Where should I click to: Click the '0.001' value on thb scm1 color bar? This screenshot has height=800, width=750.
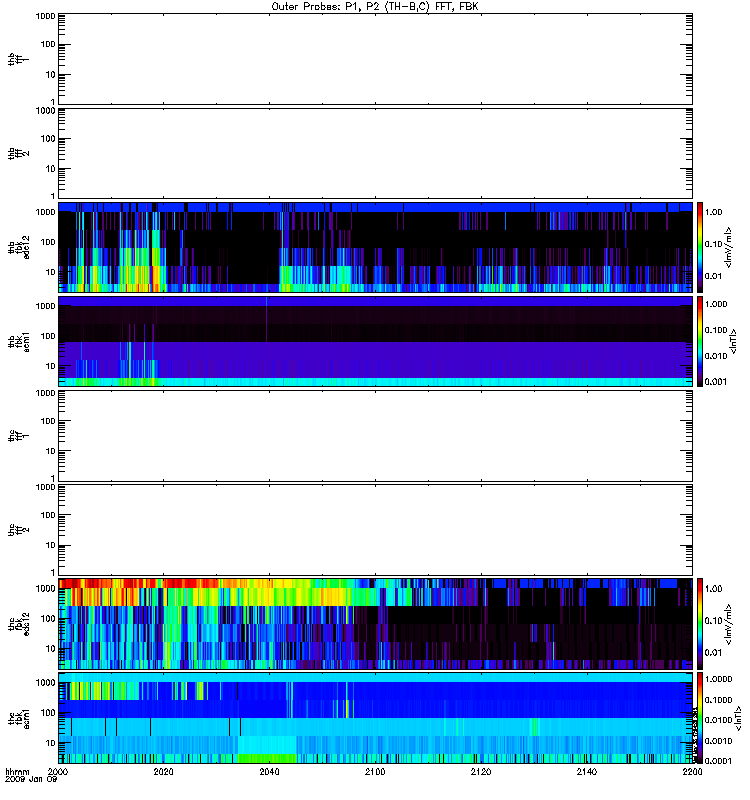(x=716, y=382)
